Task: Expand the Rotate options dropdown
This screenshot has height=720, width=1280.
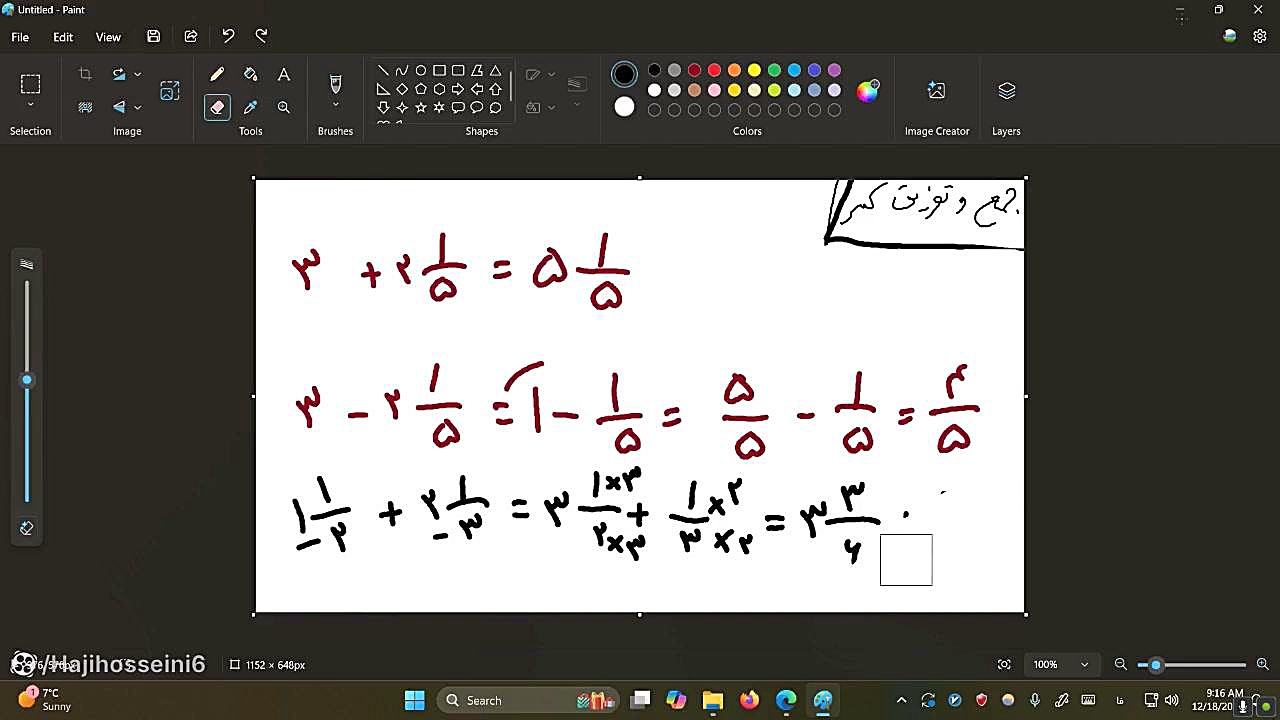Action: click(x=137, y=74)
